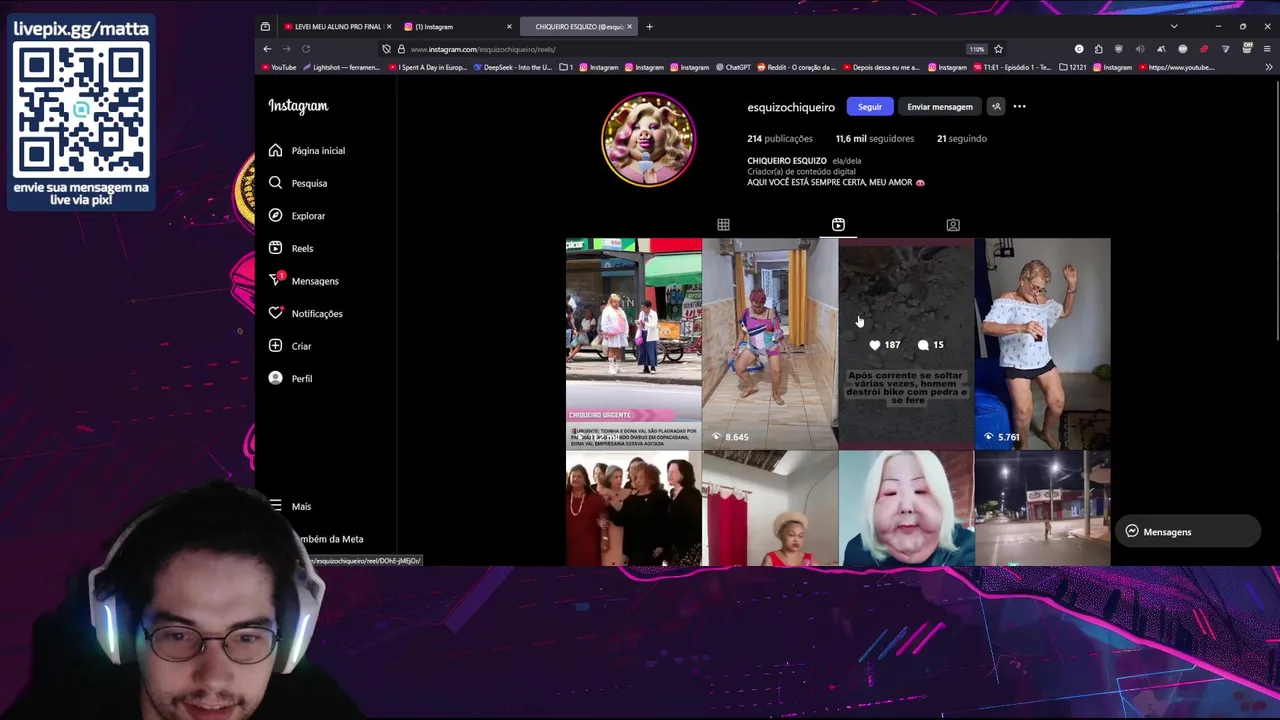Reload the current page
1280x720 pixels.
tap(306, 49)
